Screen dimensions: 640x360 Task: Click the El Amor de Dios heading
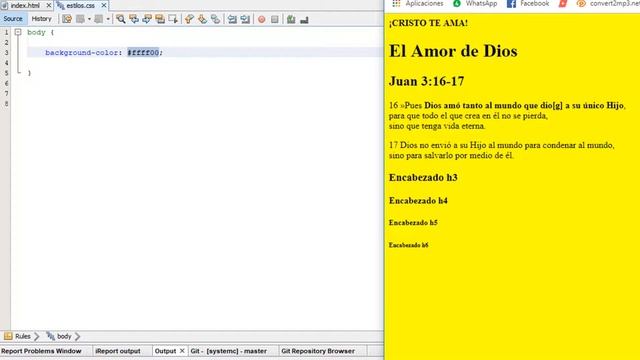(x=453, y=51)
